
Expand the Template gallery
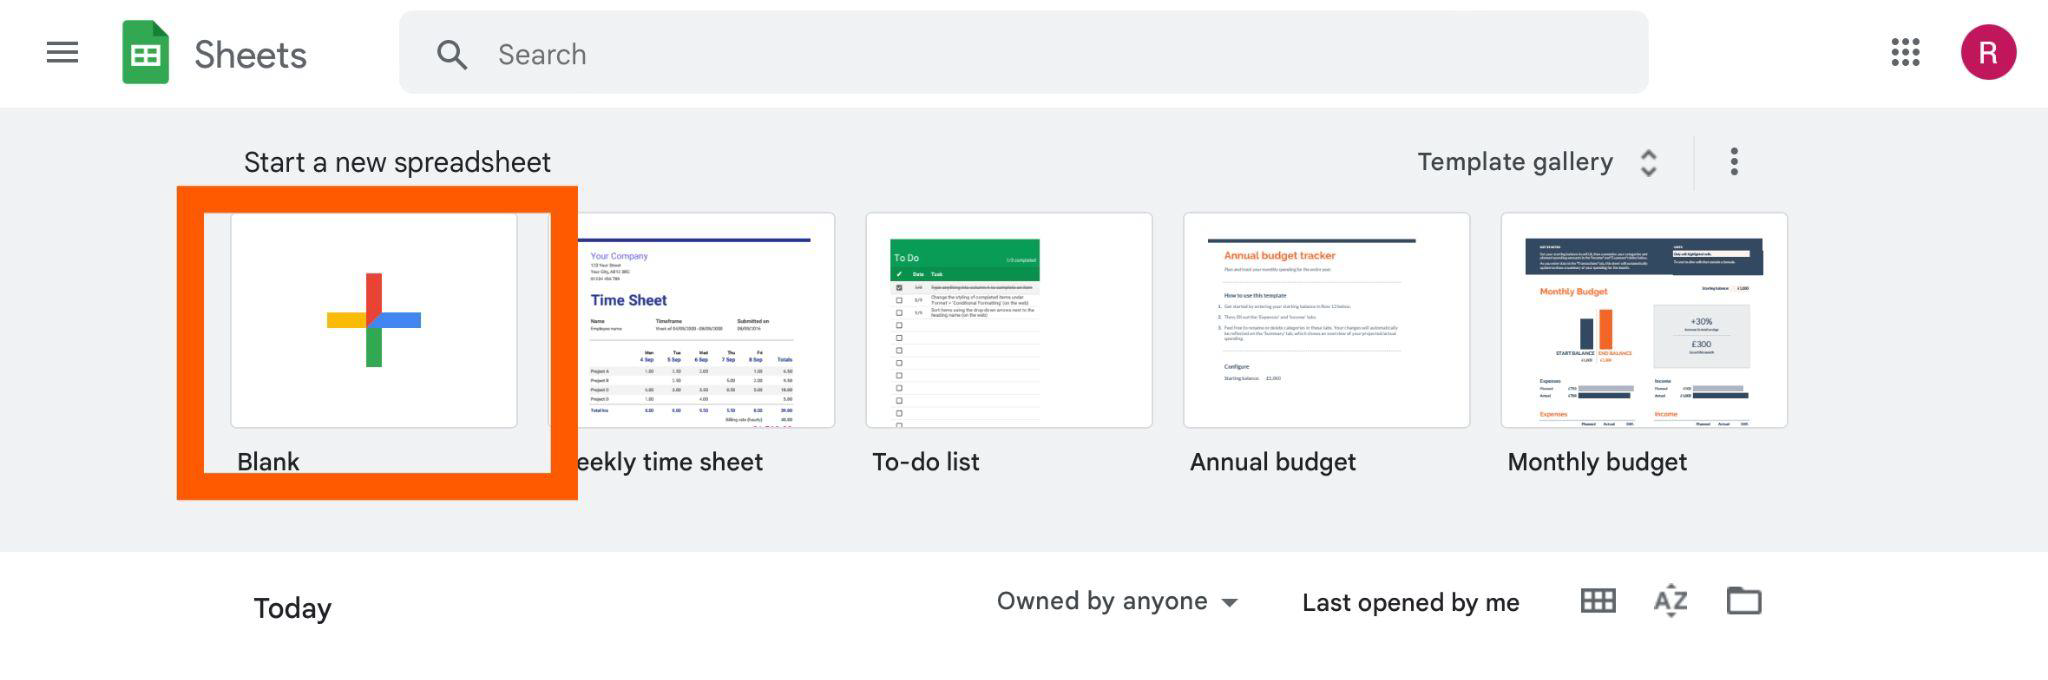tap(1515, 162)
